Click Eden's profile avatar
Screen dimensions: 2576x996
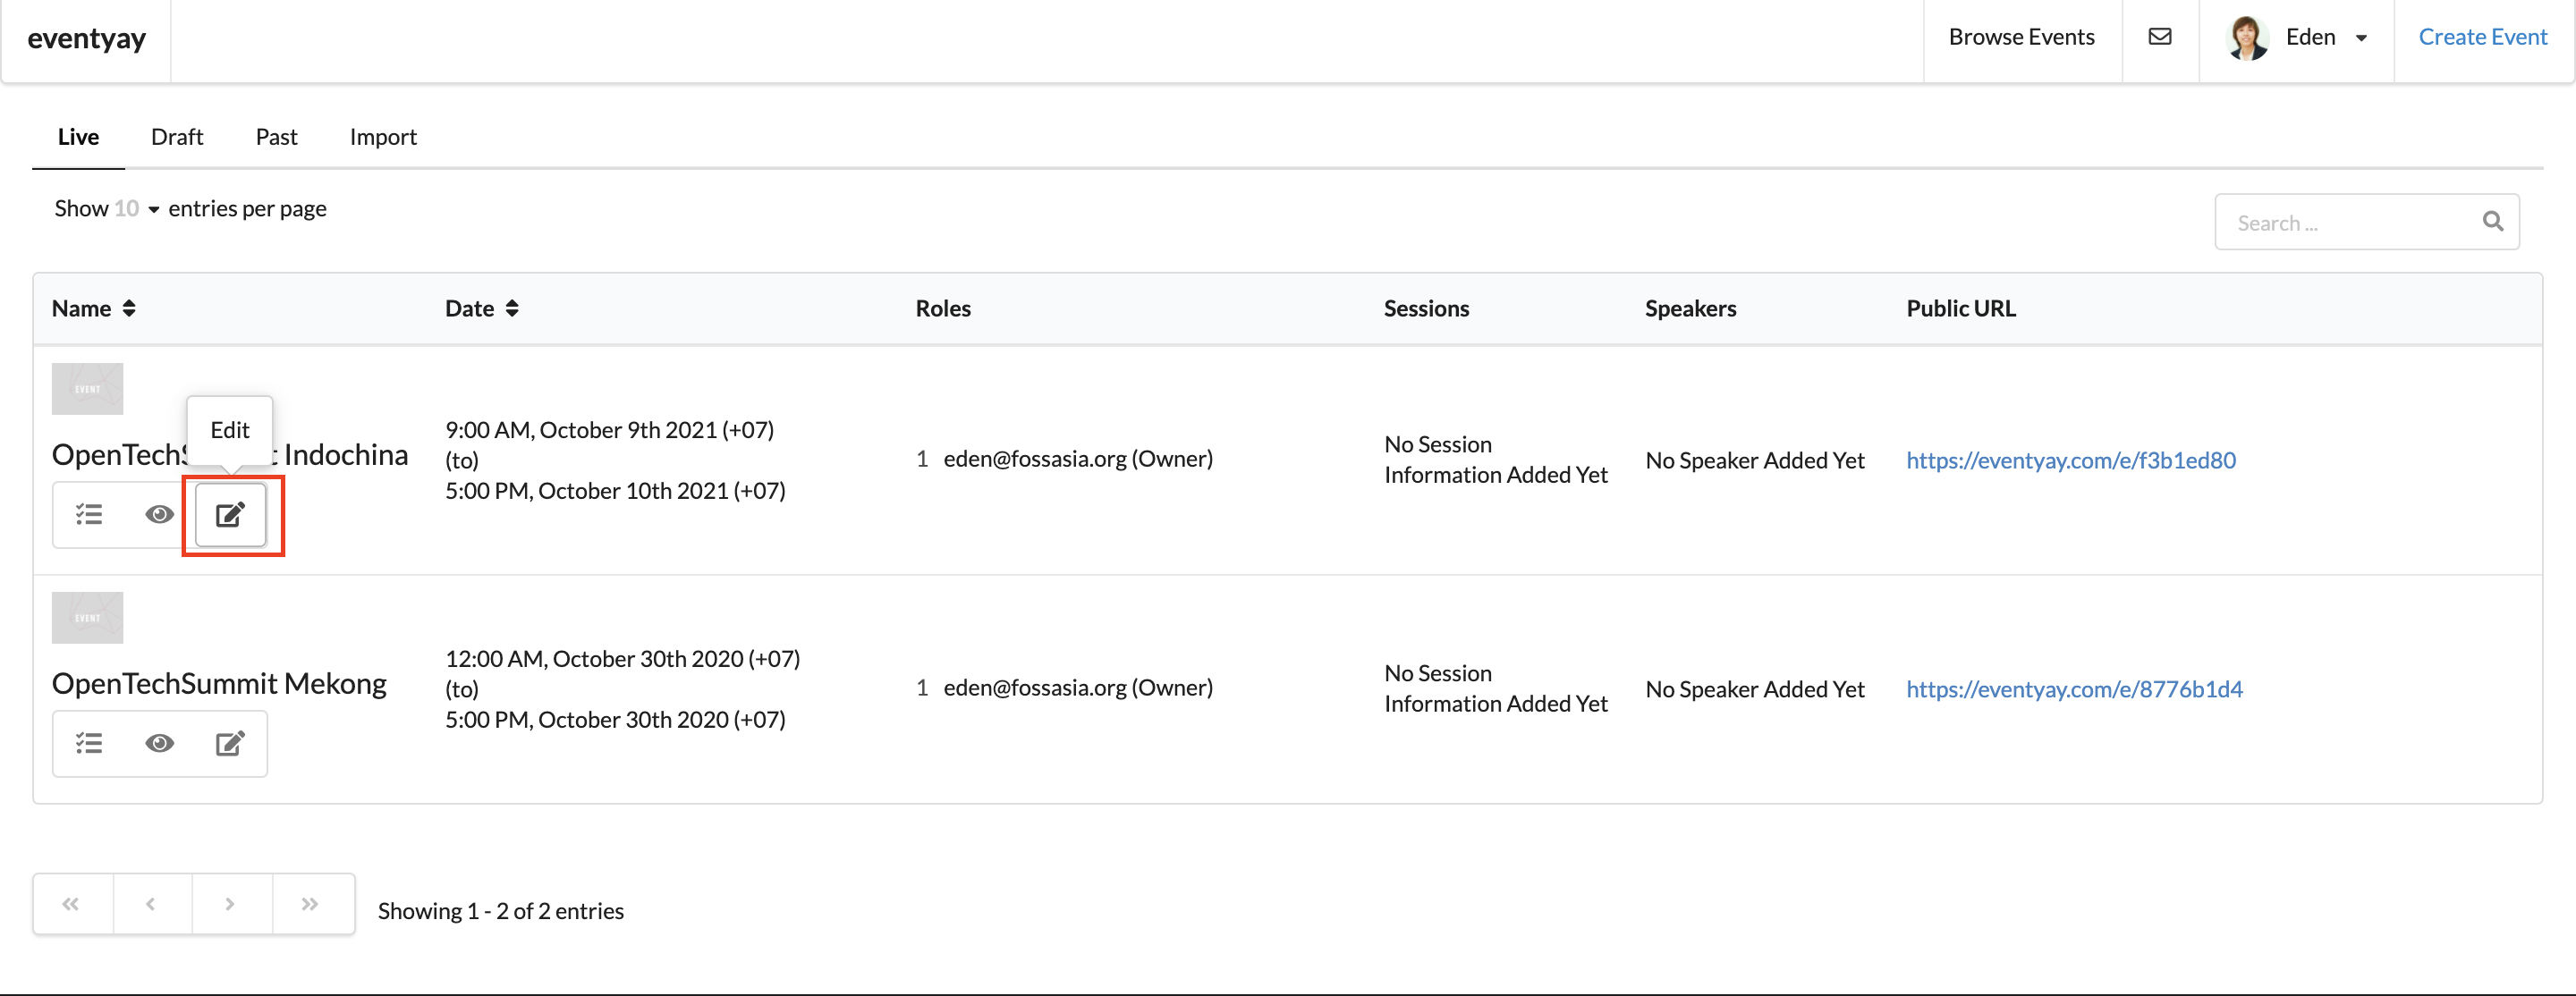coord(2247,38)
